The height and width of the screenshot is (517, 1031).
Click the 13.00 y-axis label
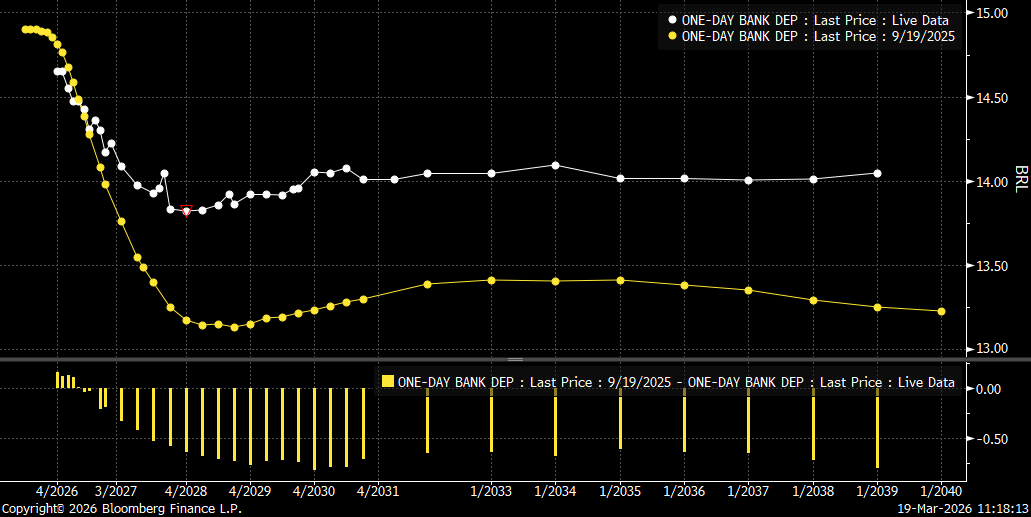click(992, 349)
